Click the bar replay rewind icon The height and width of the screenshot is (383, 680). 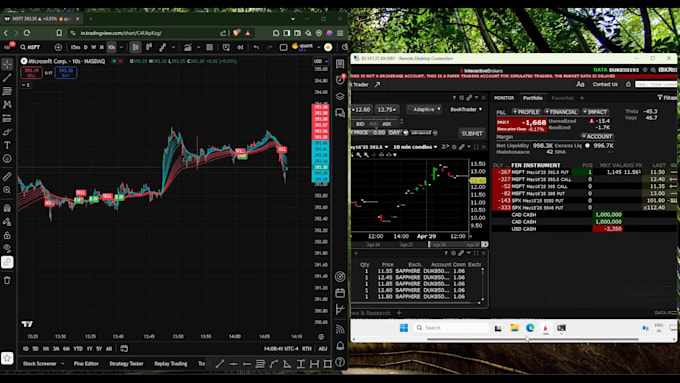pyautogui.click(x=240, y=47)
